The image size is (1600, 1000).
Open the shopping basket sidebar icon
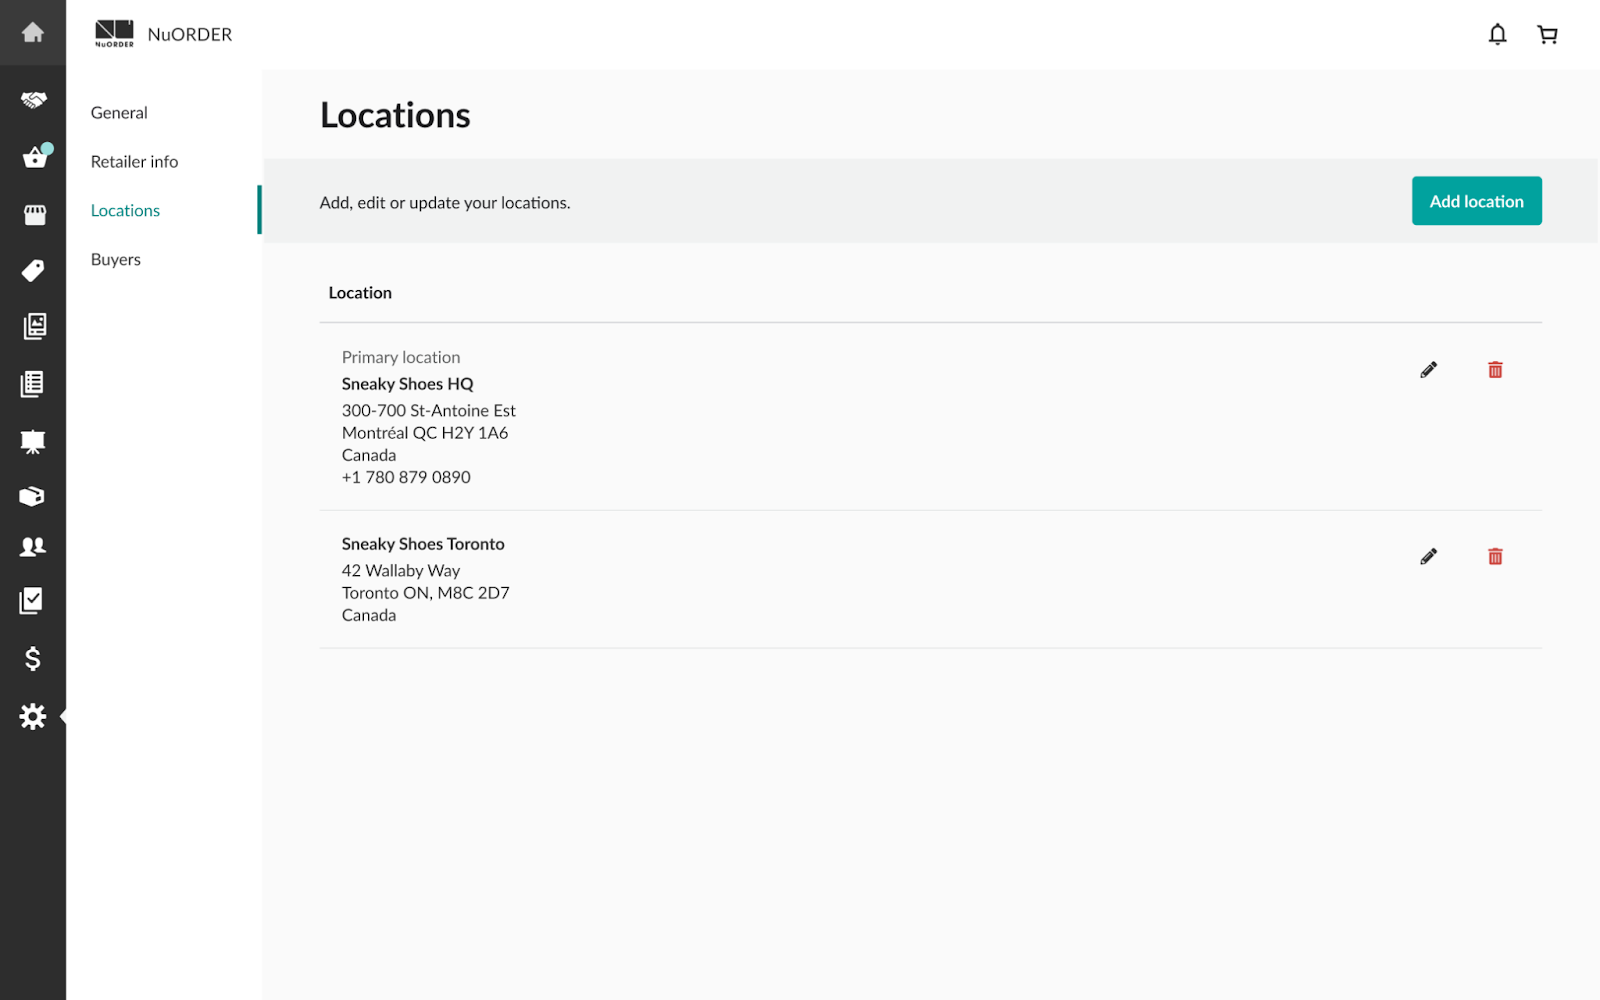(35, 158)
